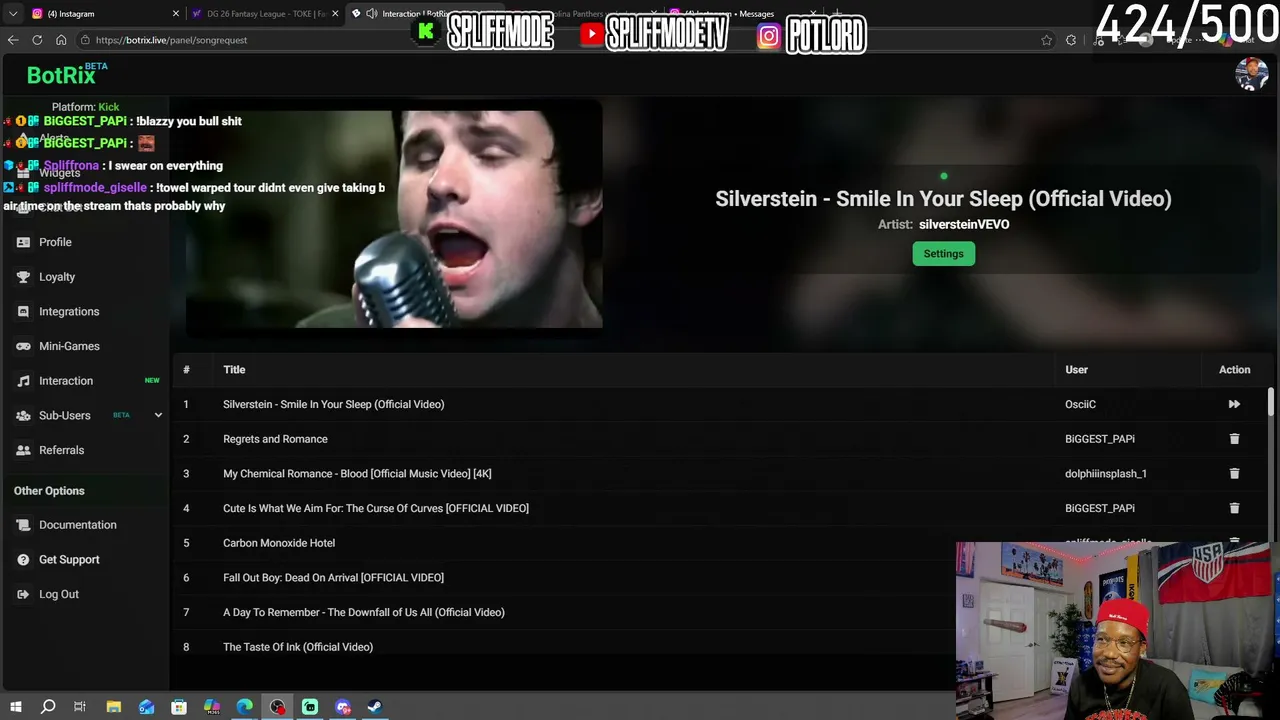The height and width of the screenshot is (720, 1280).
Task: Open Task View on the taskbar
Action: pos(80,707)
